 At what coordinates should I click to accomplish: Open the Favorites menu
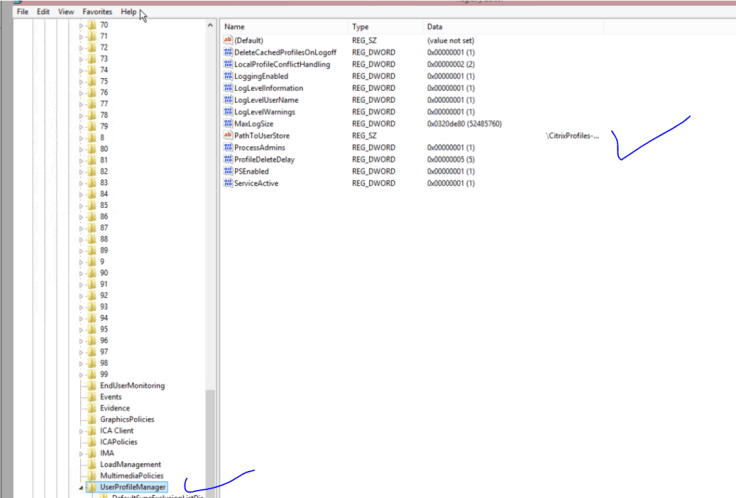pos(97,11)
